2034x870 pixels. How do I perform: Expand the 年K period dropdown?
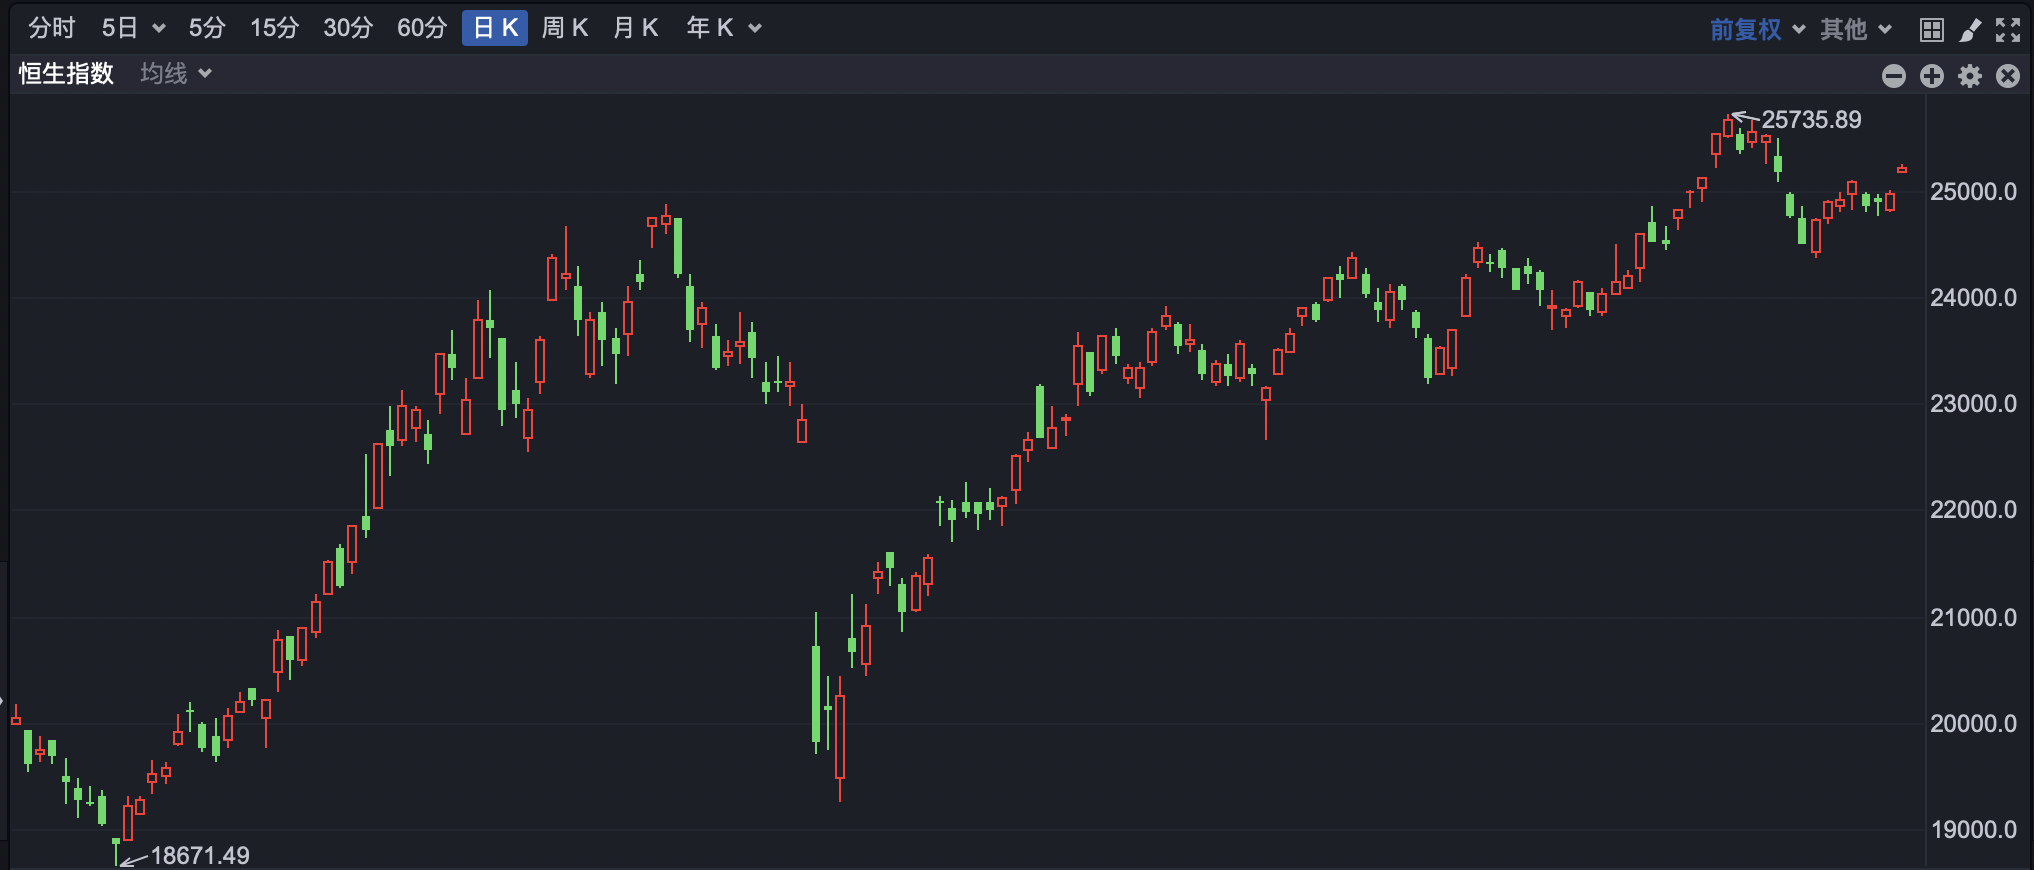(755, 29)
